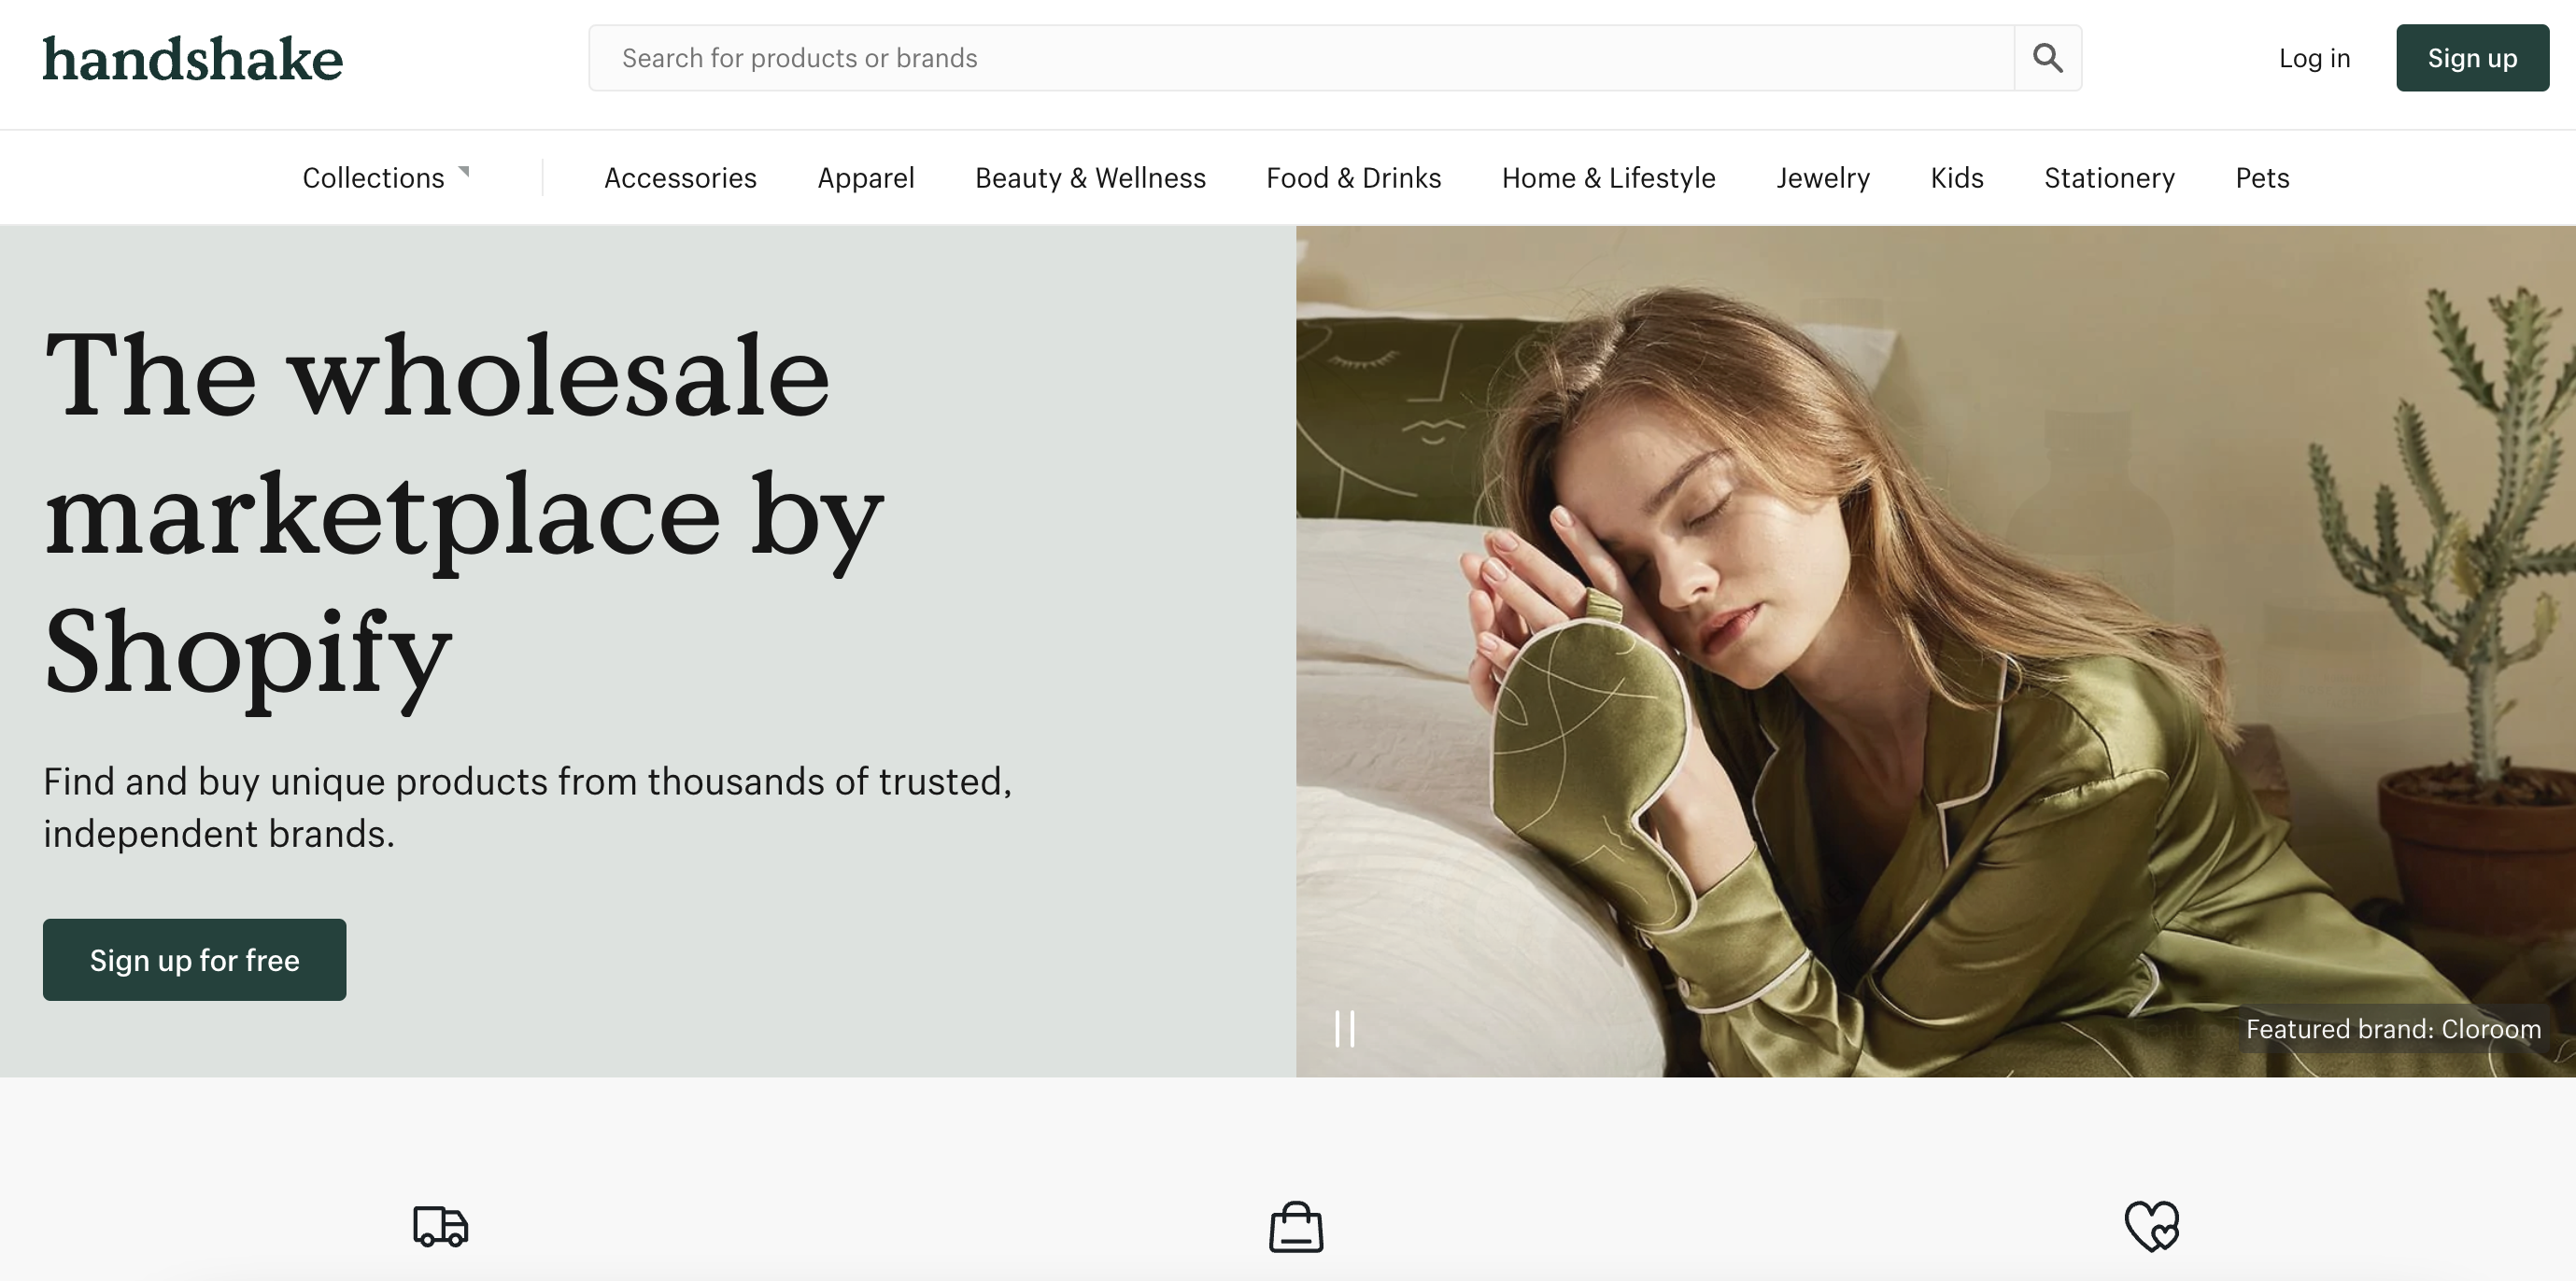Viewport: 2576px width, 1281px height.
Task: Click the Sign up for free button
Action: tap(194, 959)
